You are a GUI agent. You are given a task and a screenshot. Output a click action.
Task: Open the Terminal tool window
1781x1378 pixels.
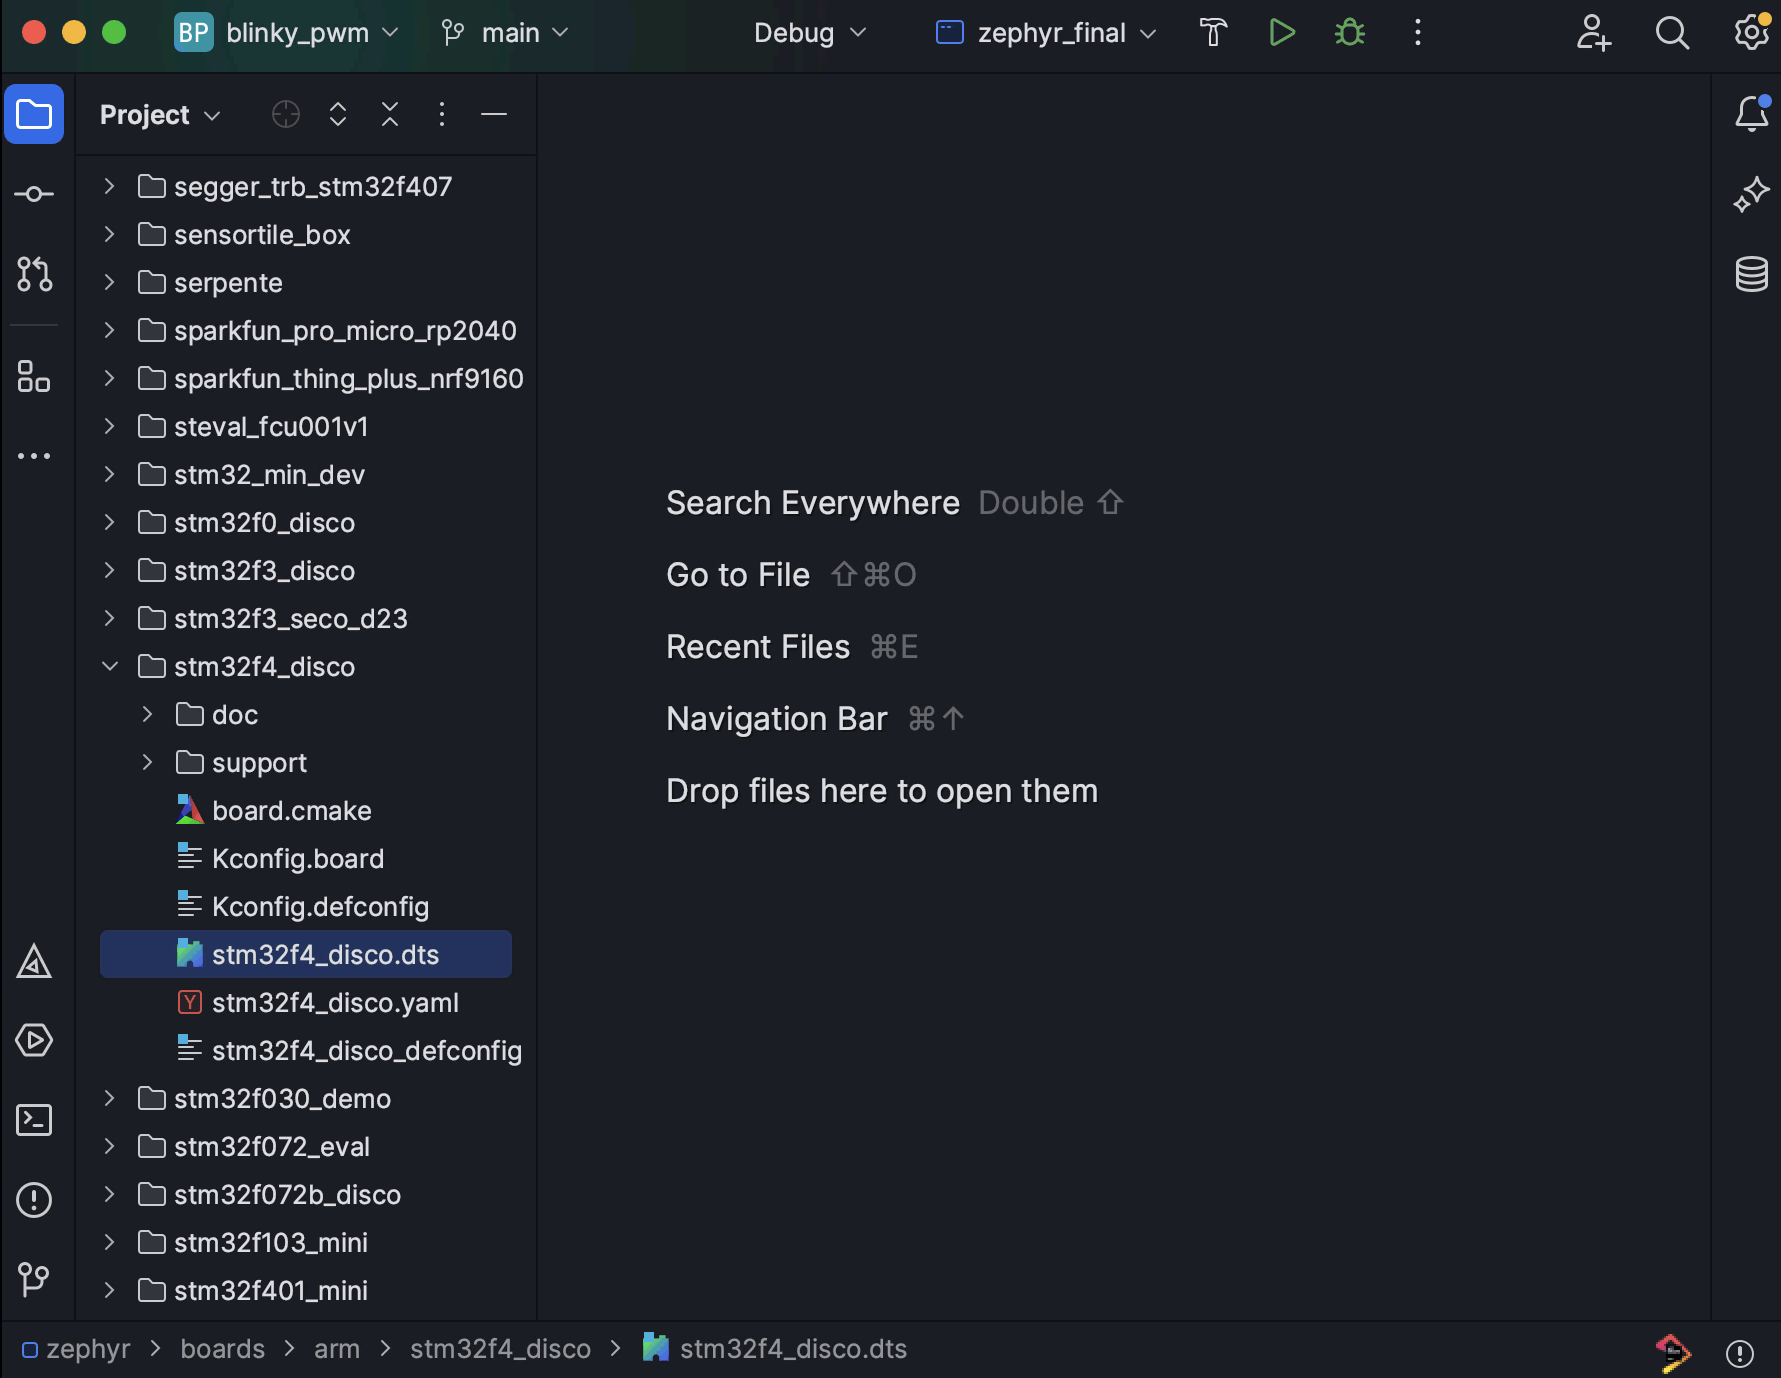coord(34,1120)
